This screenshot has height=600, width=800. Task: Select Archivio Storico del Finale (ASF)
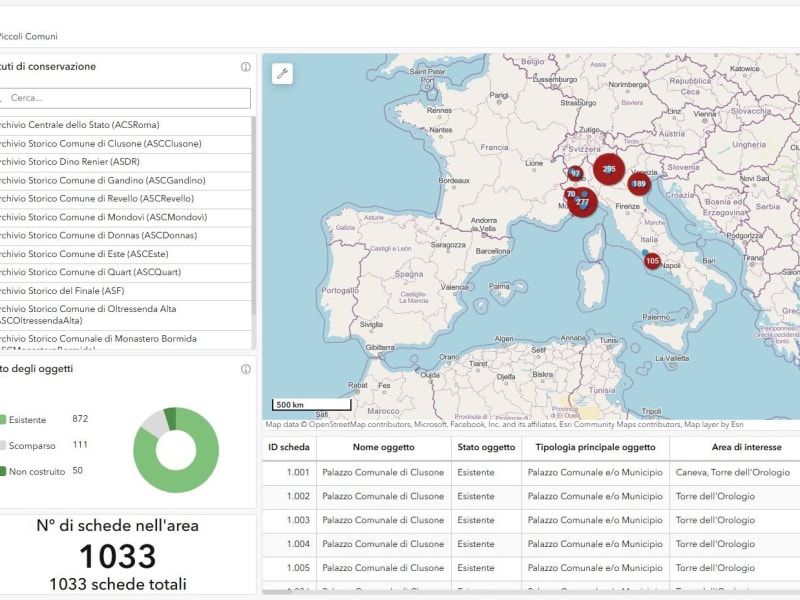125,290
